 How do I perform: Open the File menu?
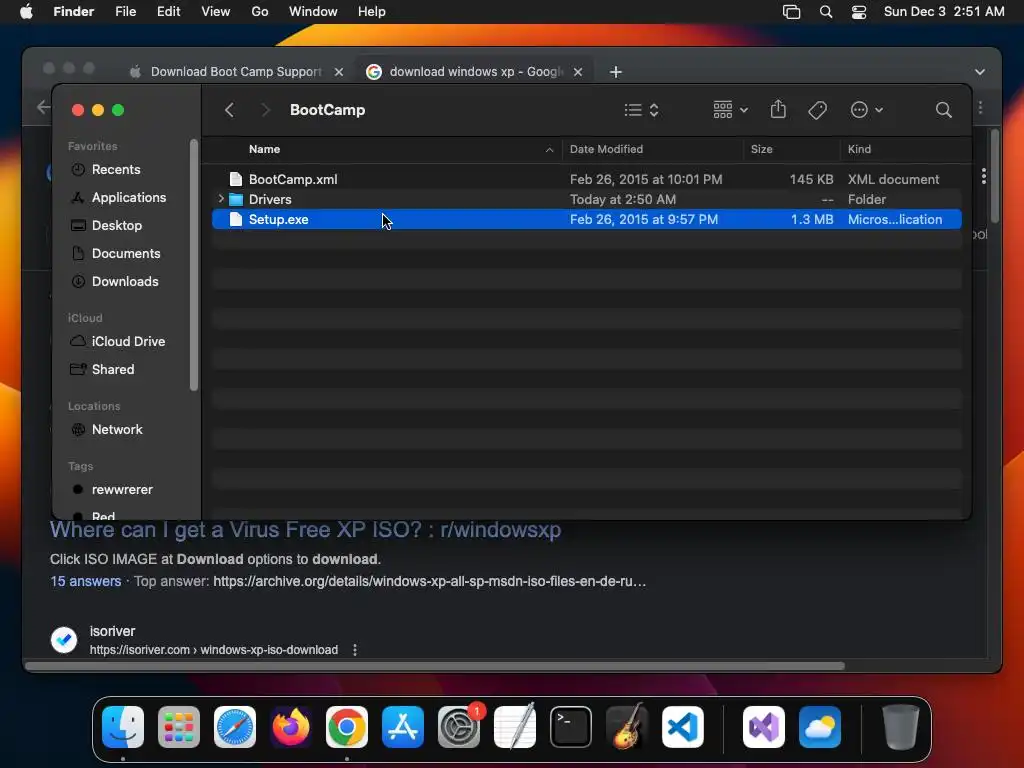click(125, 12)
